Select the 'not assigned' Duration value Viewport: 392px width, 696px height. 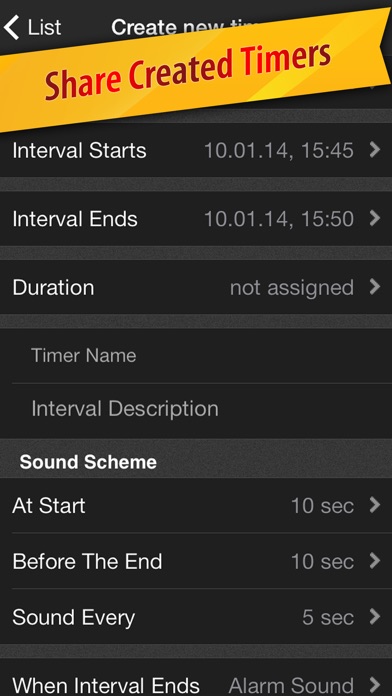pos(292,288)
